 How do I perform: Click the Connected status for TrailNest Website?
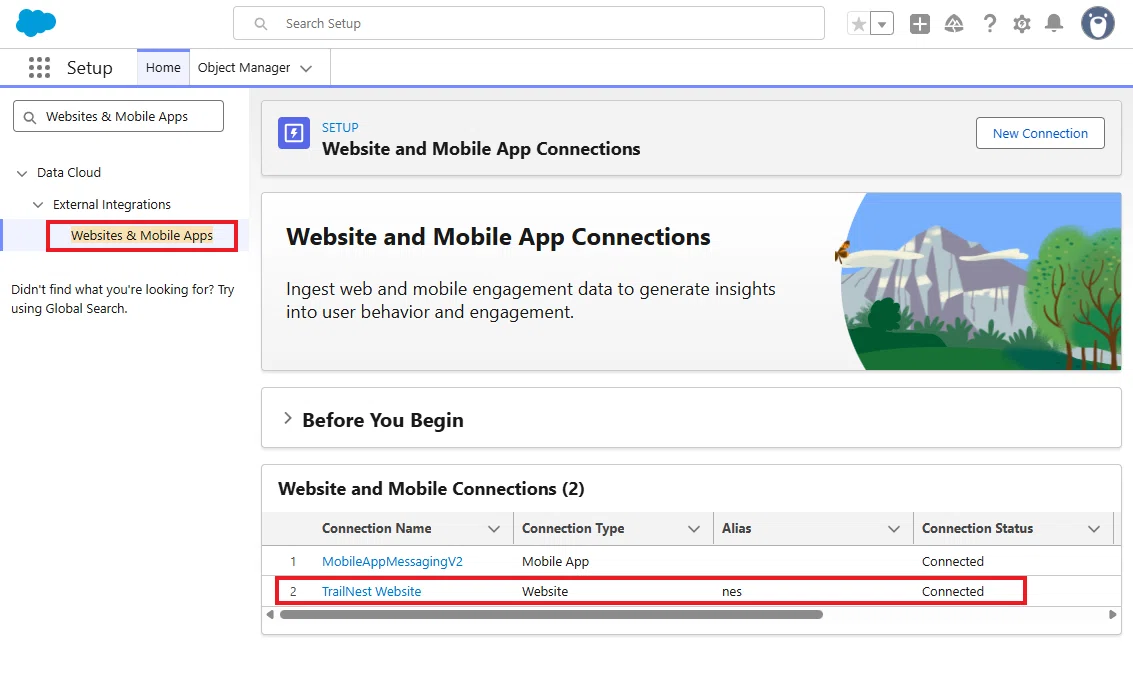click(x=953, y=592)
